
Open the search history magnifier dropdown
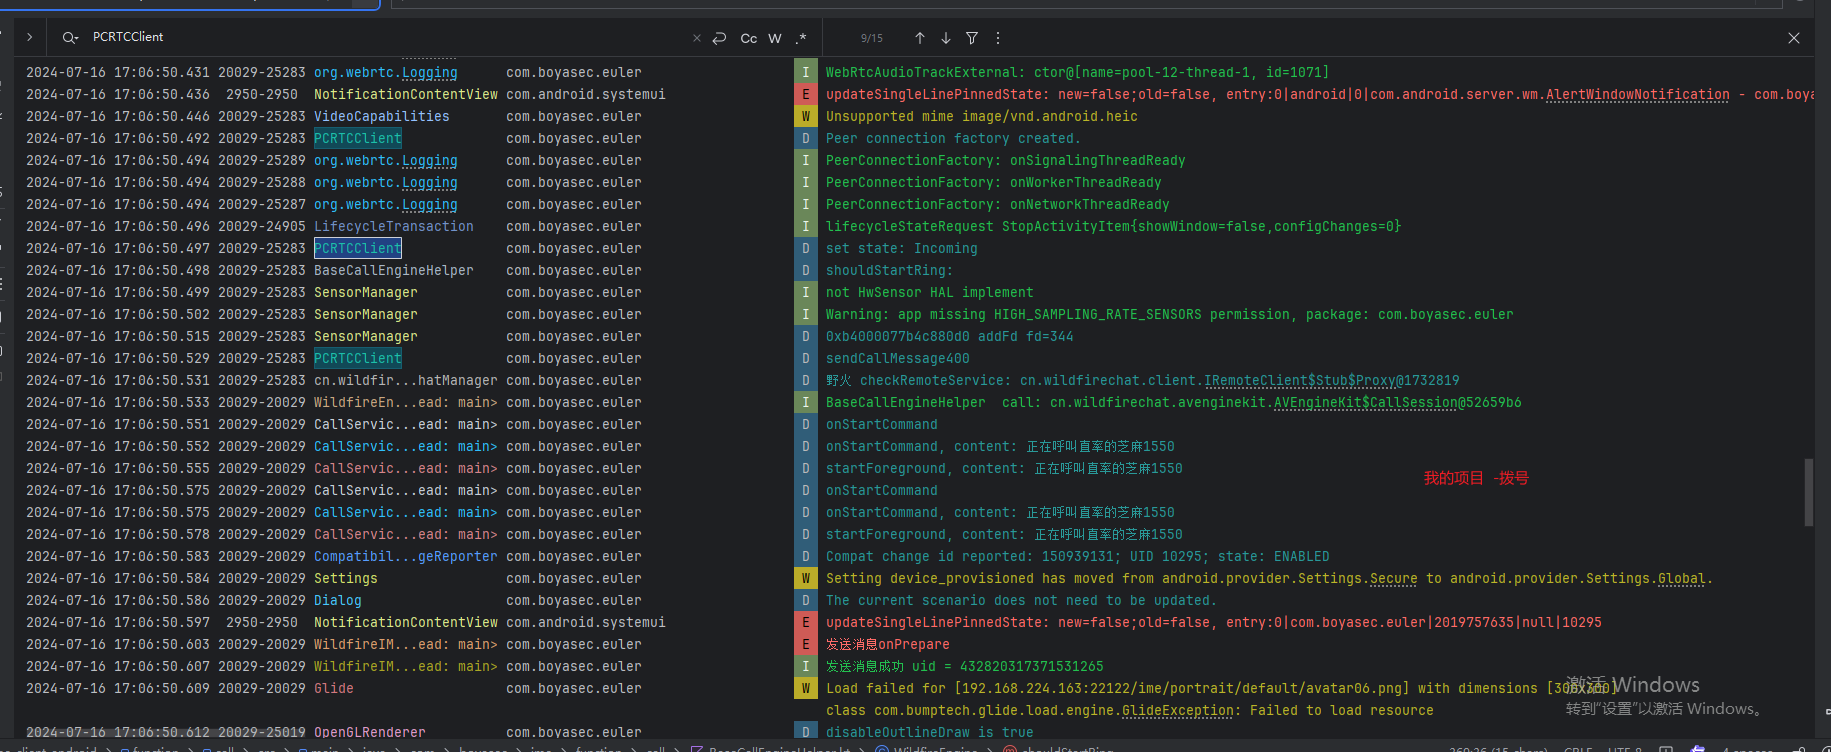(x=70, y=38)
